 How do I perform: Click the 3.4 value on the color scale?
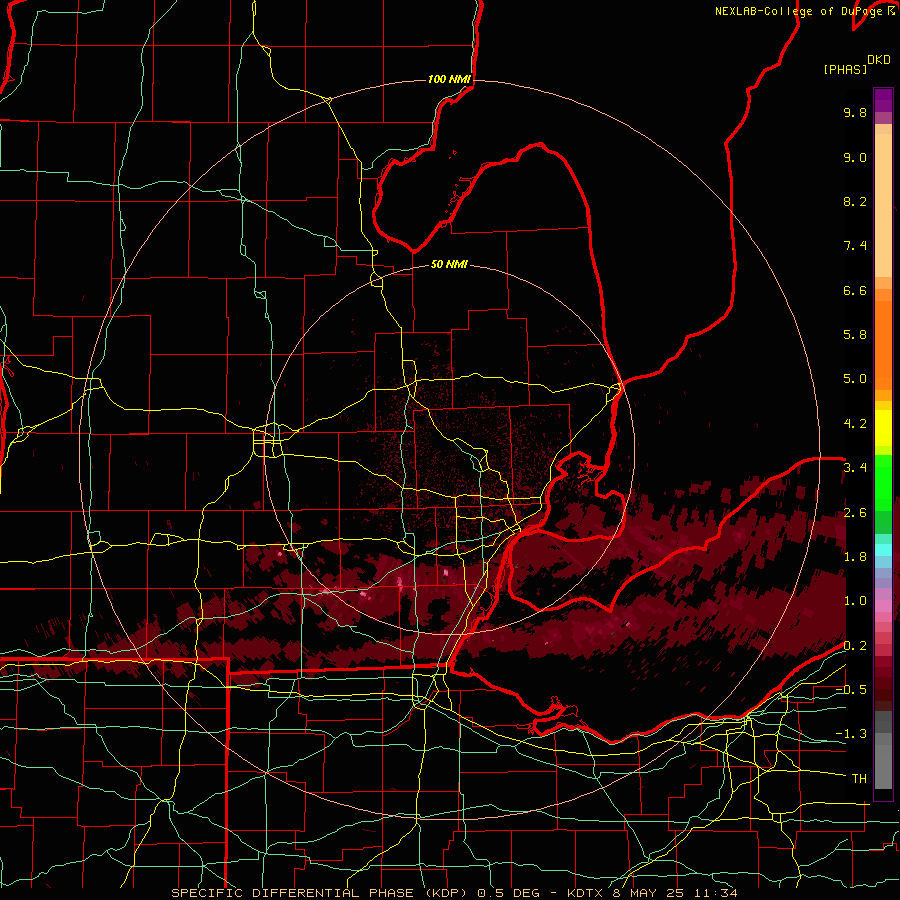tap(855, 468)
